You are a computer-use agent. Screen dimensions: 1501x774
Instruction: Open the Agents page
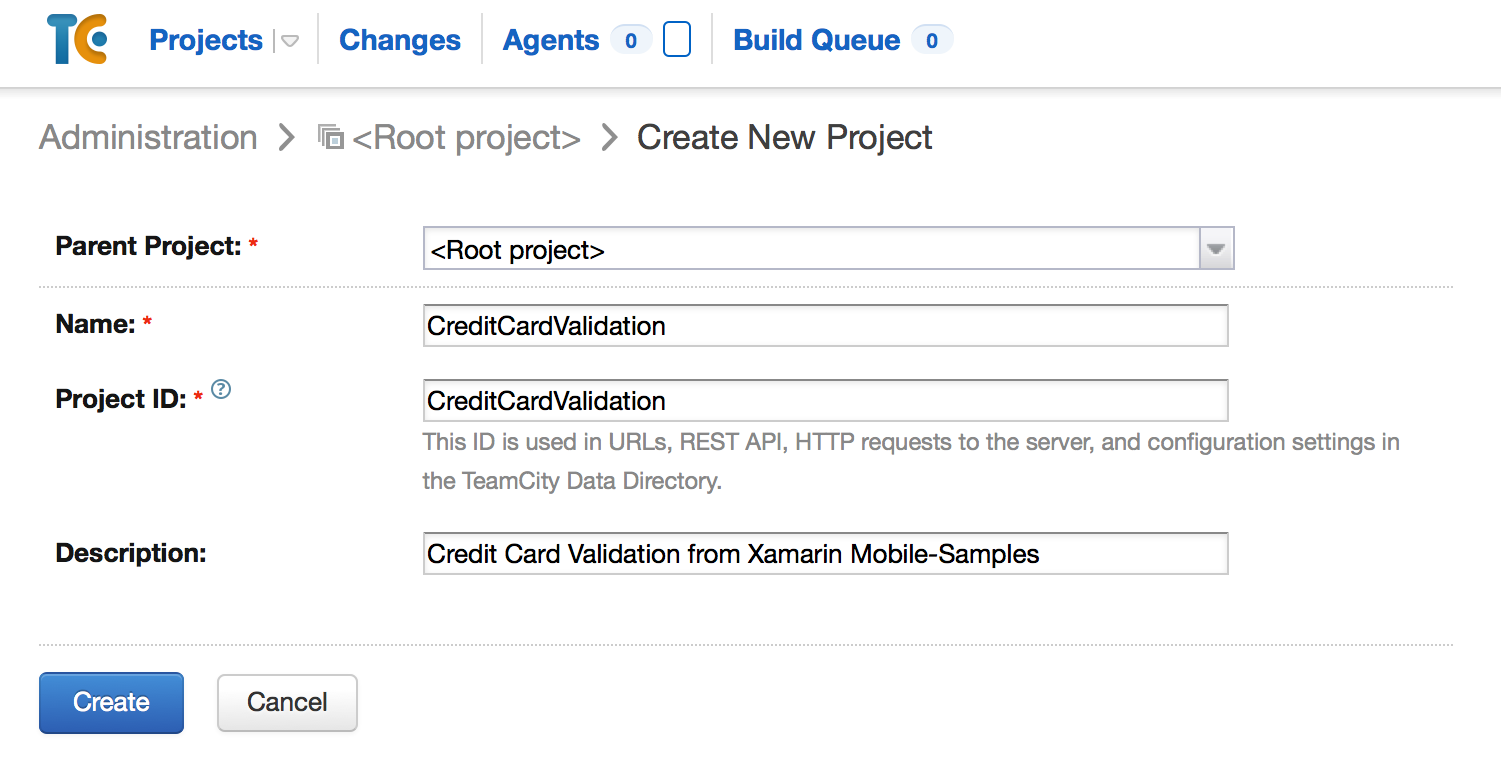pos(551,40)
